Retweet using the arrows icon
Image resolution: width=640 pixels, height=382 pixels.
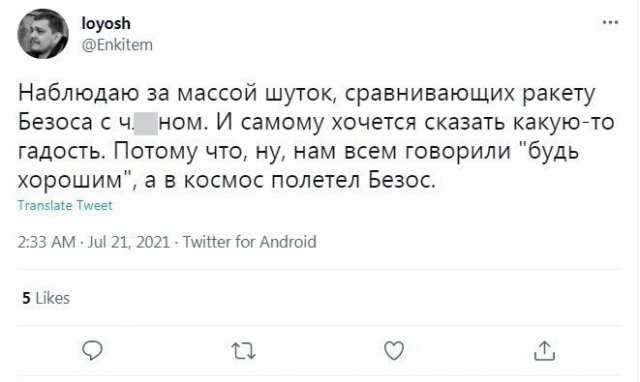(x=243, y=351)
